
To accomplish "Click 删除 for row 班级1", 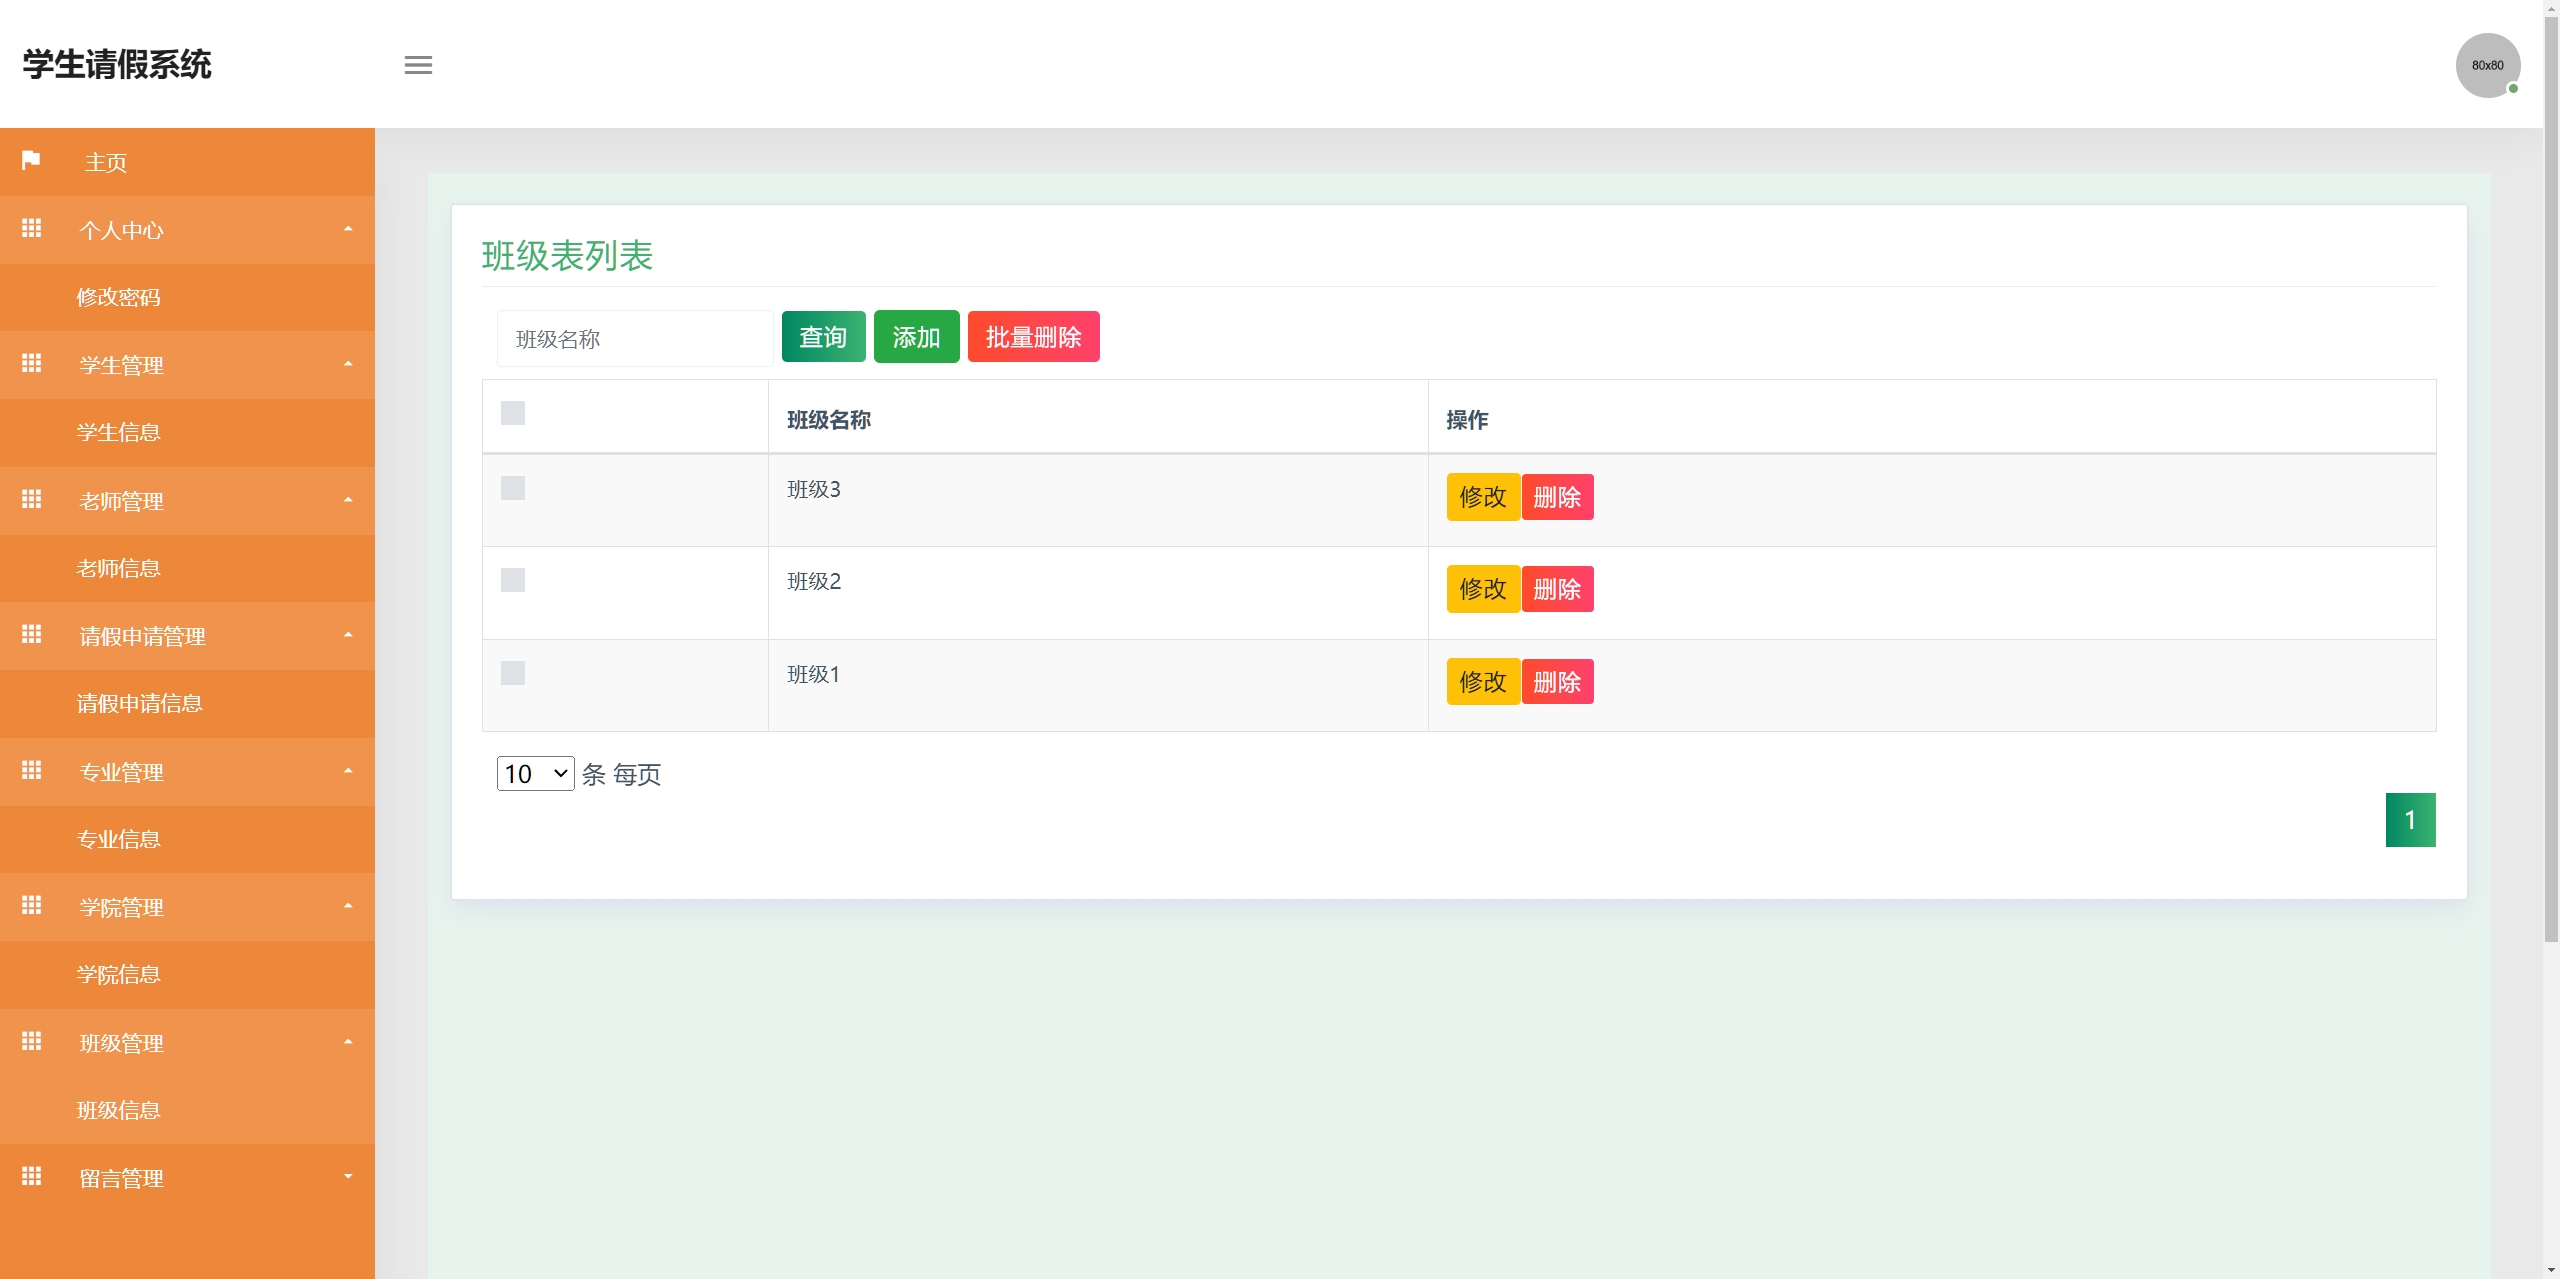I will [x=1557, y=682].
